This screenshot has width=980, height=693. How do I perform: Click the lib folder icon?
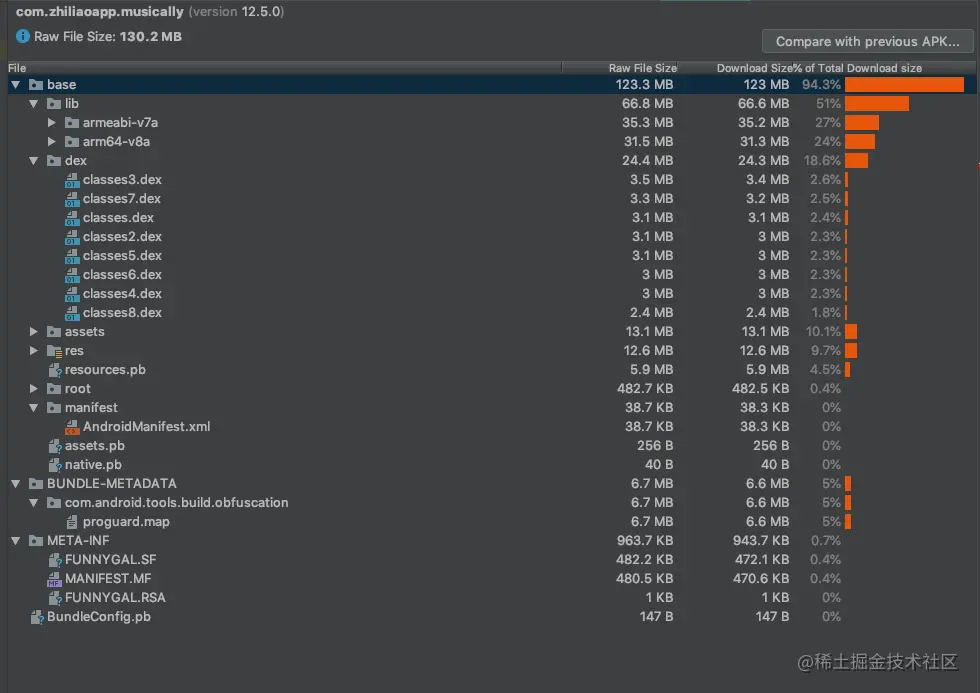pos(54,104)
